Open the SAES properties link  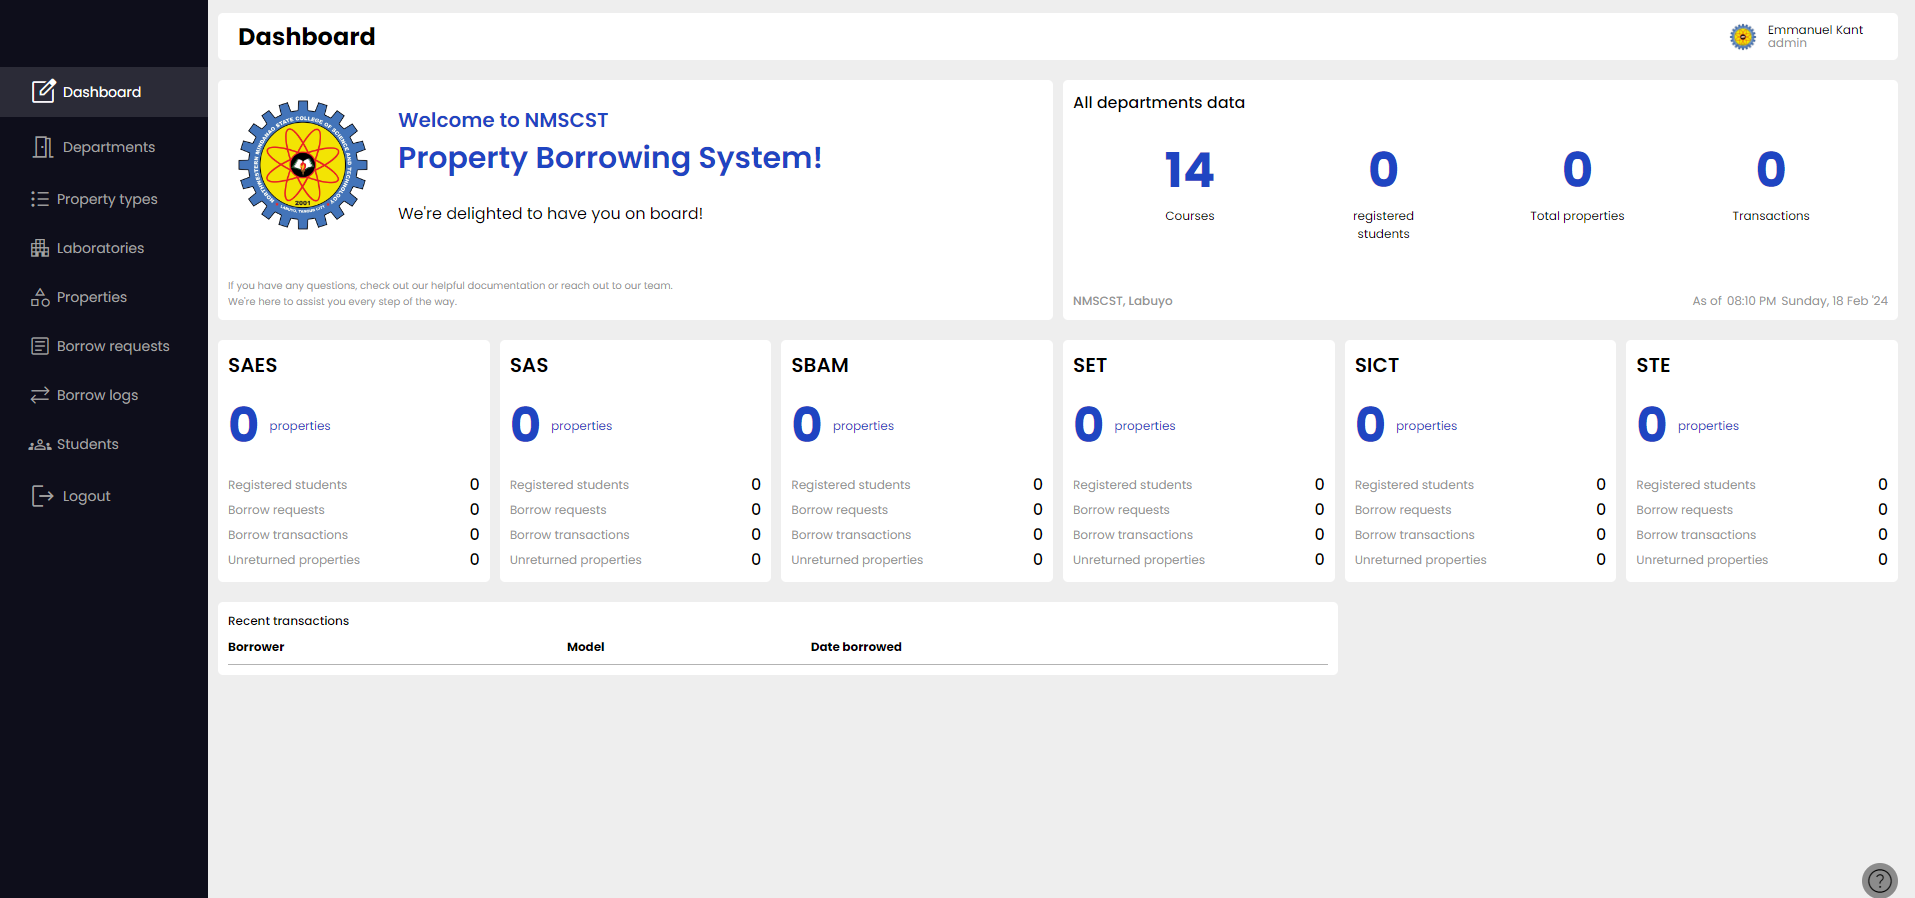pos(299,426)
